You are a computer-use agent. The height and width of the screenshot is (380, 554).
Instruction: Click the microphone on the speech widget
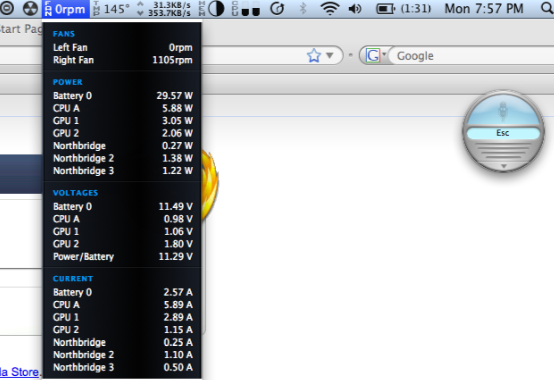click(503, 112)
